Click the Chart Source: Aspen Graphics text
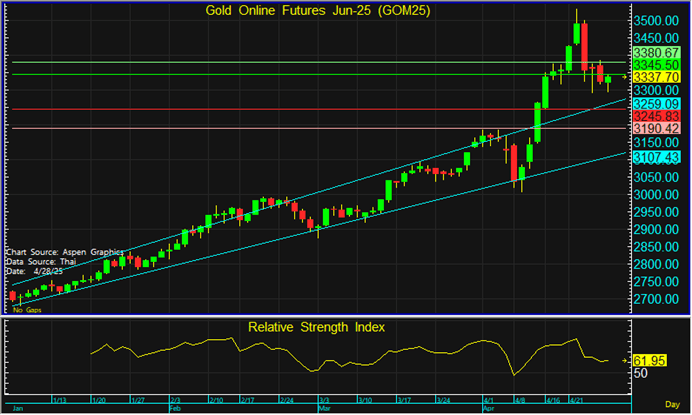Viewport: 692px width, 415px height. [x=54, y=252]
